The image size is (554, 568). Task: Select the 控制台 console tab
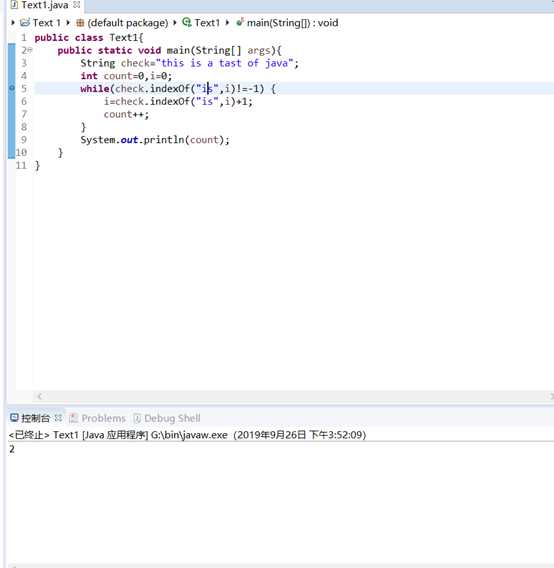point(35,418)
